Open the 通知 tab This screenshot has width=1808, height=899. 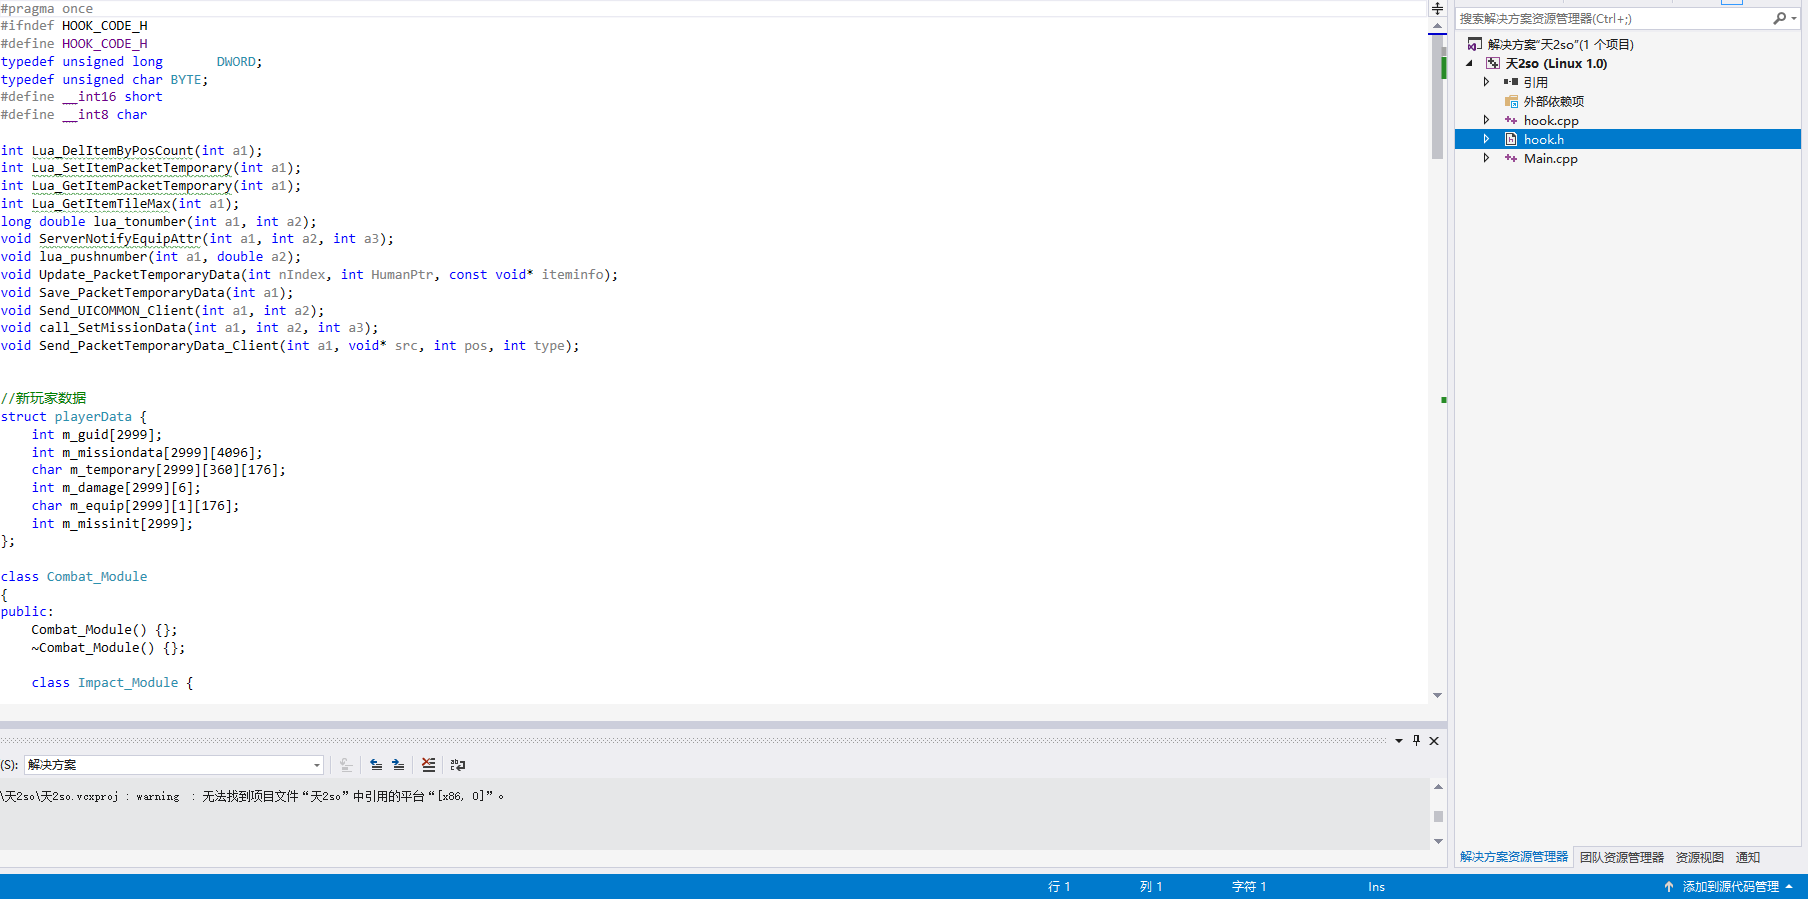pyautogui.click(x=1747, y=857)
